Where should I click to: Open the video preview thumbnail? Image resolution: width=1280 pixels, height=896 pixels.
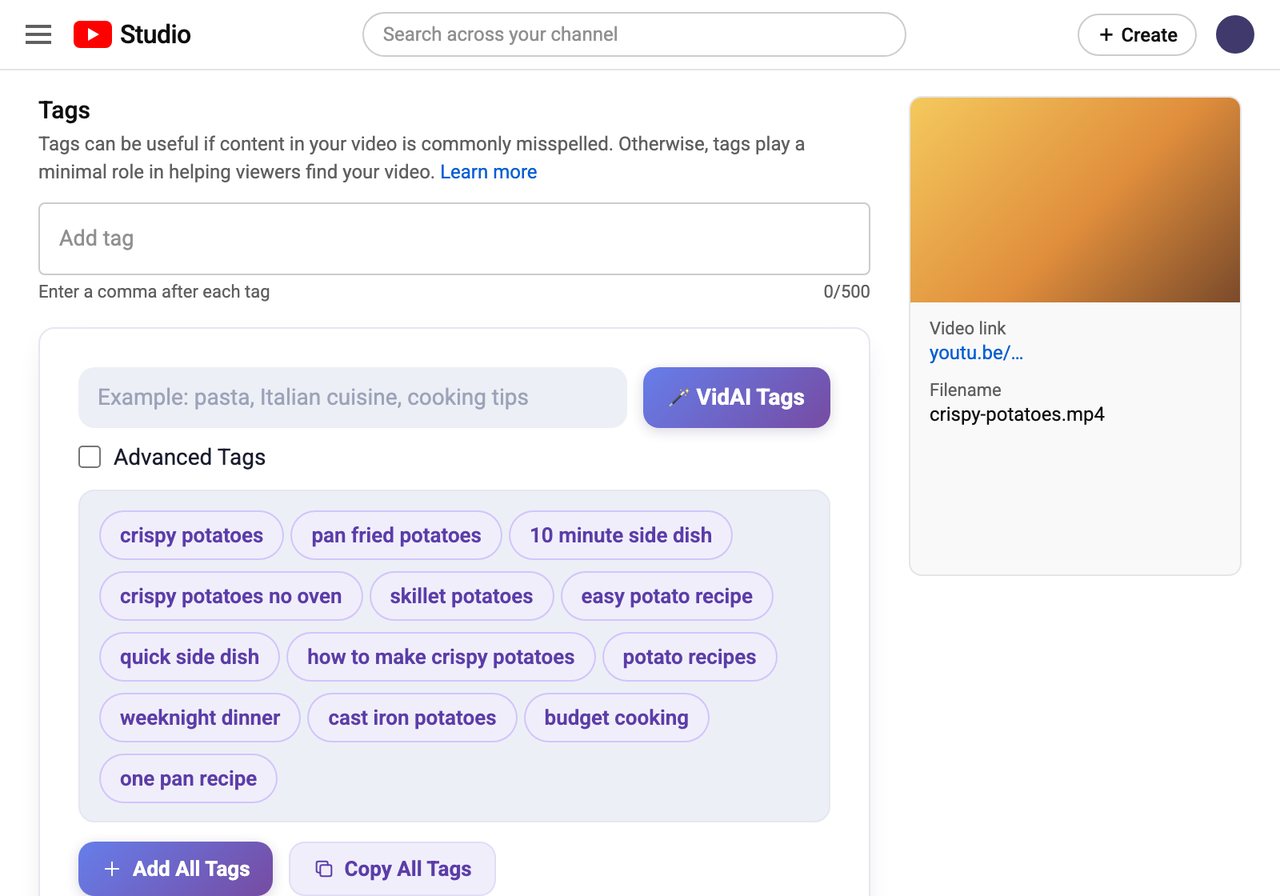(x=1075, y=200)
